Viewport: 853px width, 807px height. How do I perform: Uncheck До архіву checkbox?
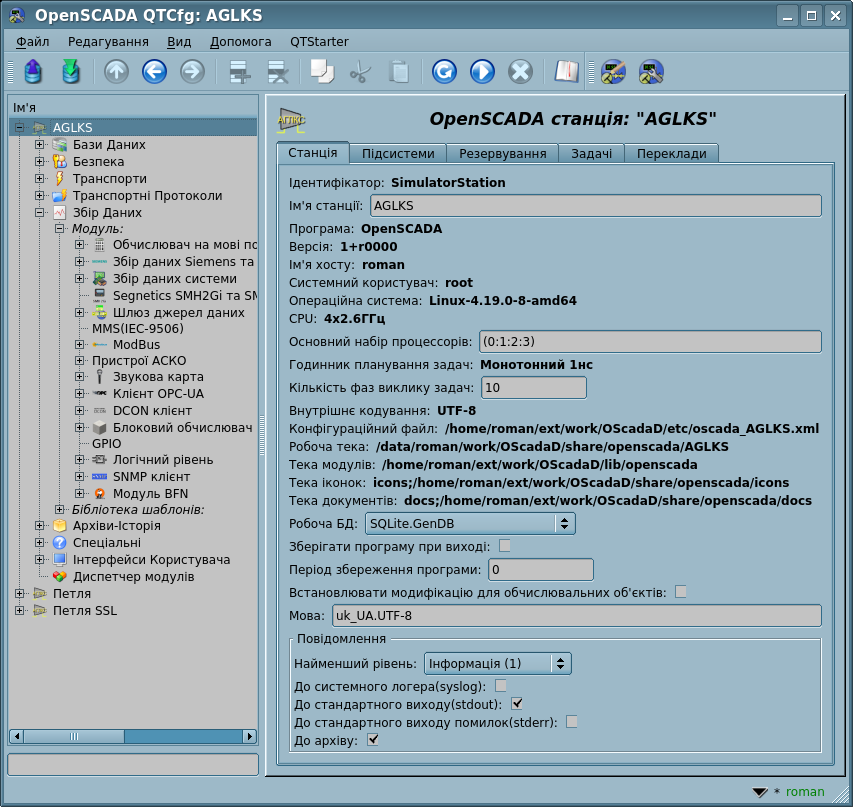pos(373,740)
